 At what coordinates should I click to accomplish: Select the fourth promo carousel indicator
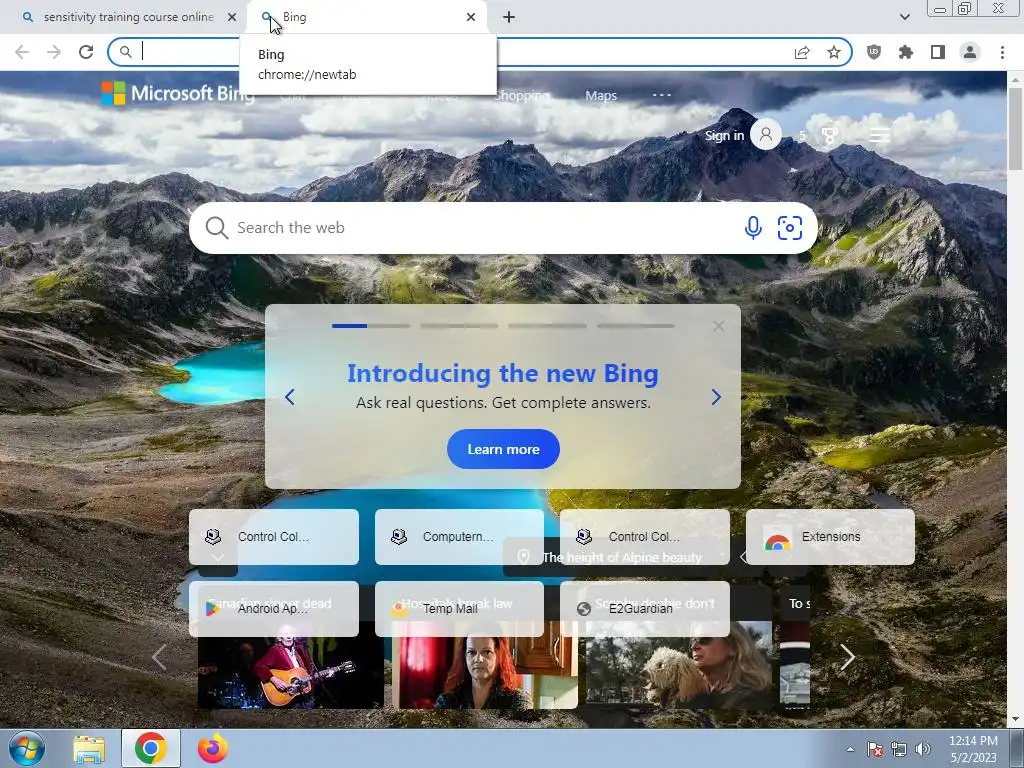[x=635, y=325]
